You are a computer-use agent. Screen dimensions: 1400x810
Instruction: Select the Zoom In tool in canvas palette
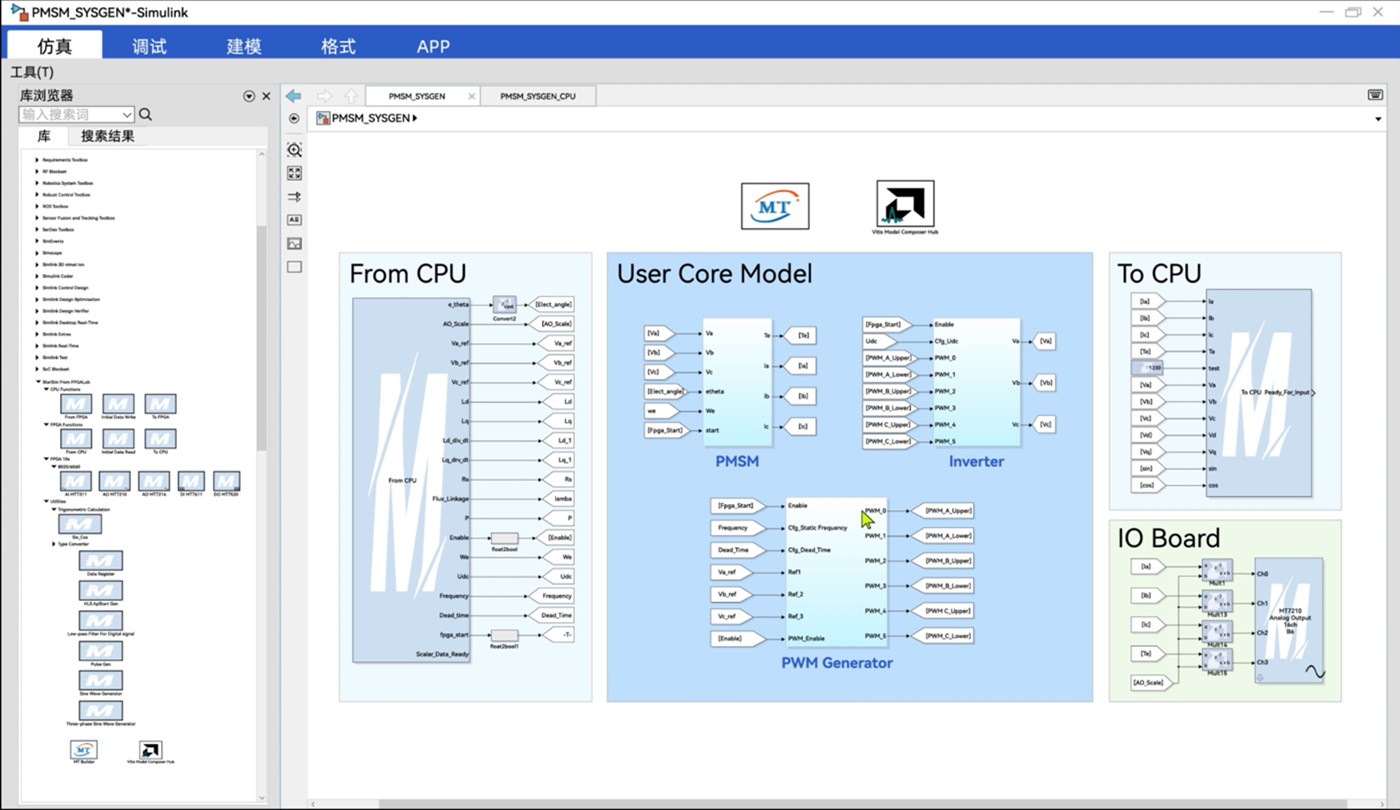tap(294, 150)
